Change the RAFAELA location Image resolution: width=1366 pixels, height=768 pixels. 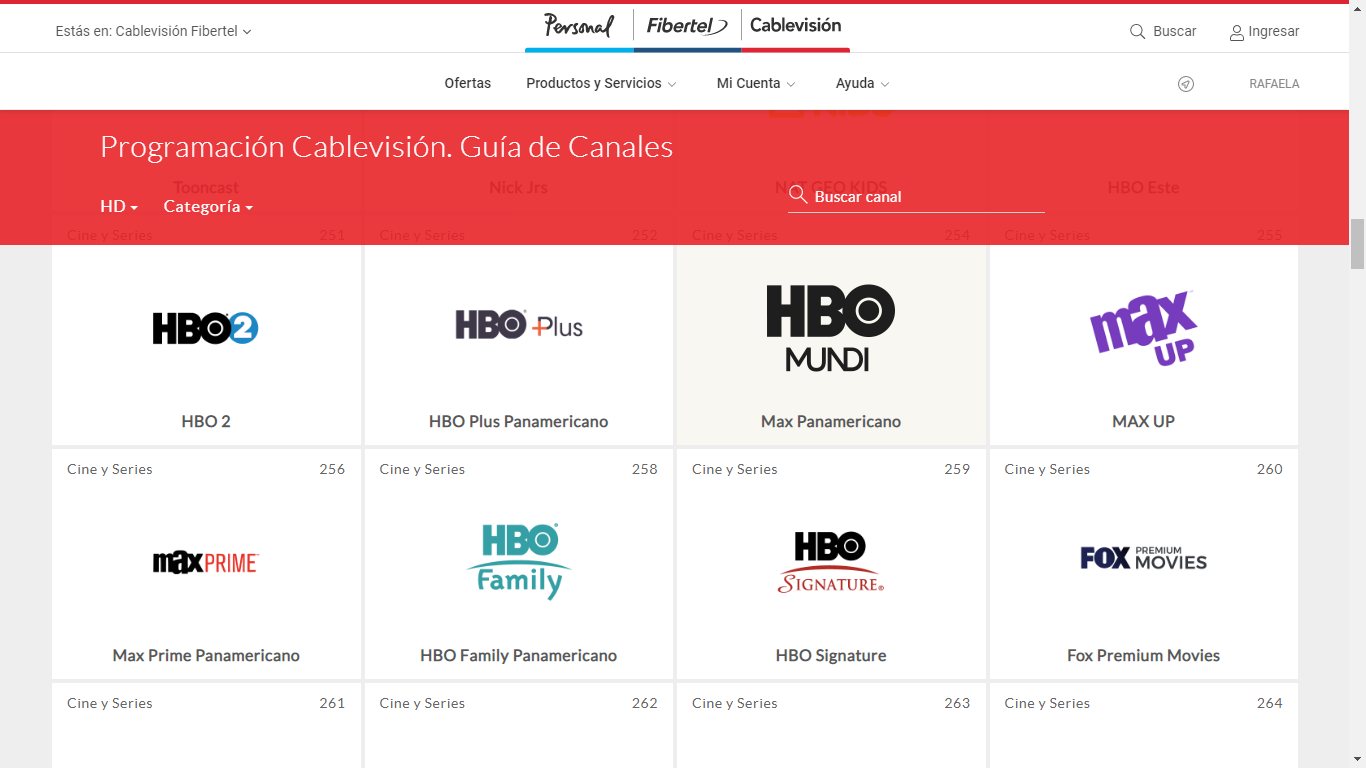[x=1274, y=84]
